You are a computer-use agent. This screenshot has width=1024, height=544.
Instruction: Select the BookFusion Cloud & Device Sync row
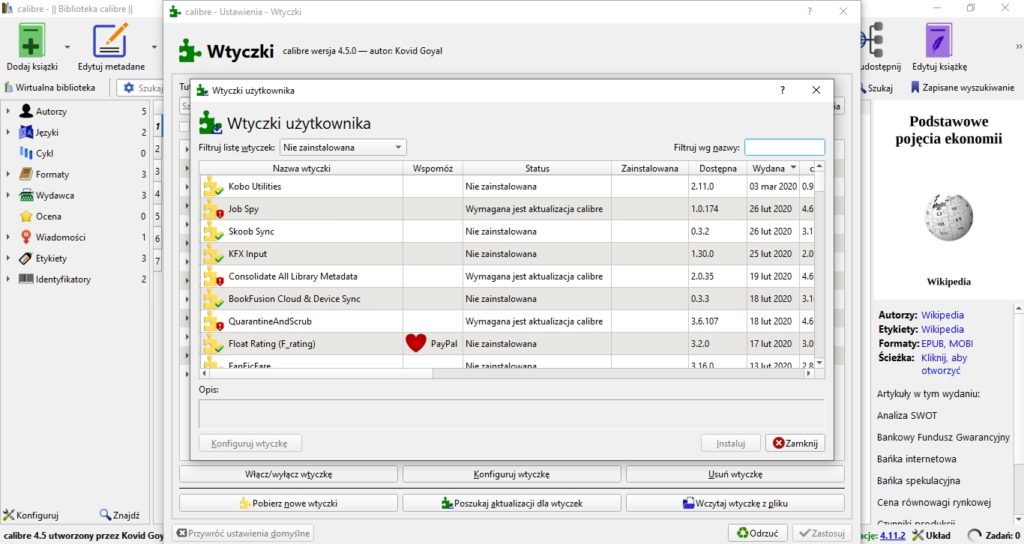point(507,298)
